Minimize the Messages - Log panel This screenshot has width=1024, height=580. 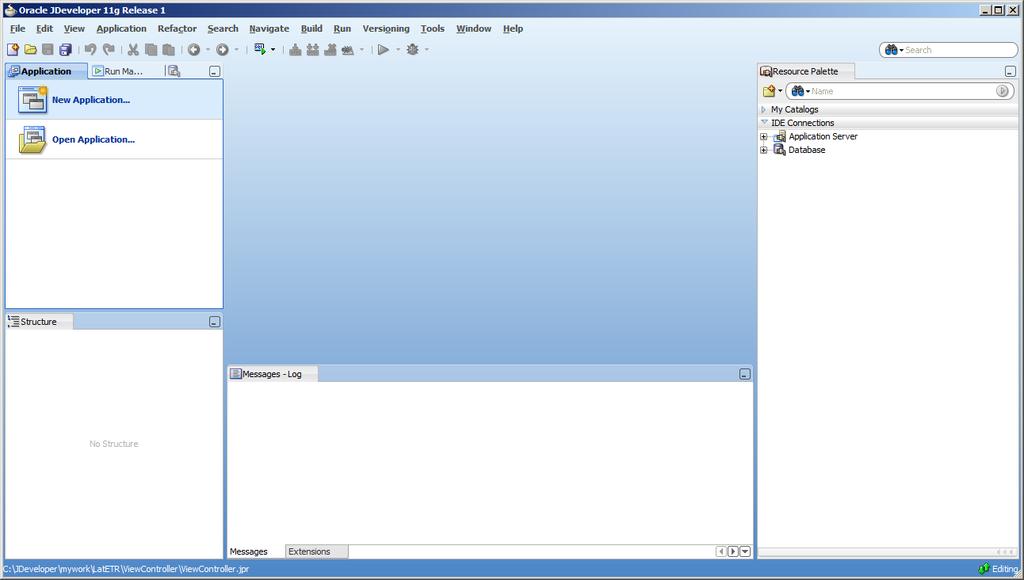pyautogui.click(x=744, y=374)
